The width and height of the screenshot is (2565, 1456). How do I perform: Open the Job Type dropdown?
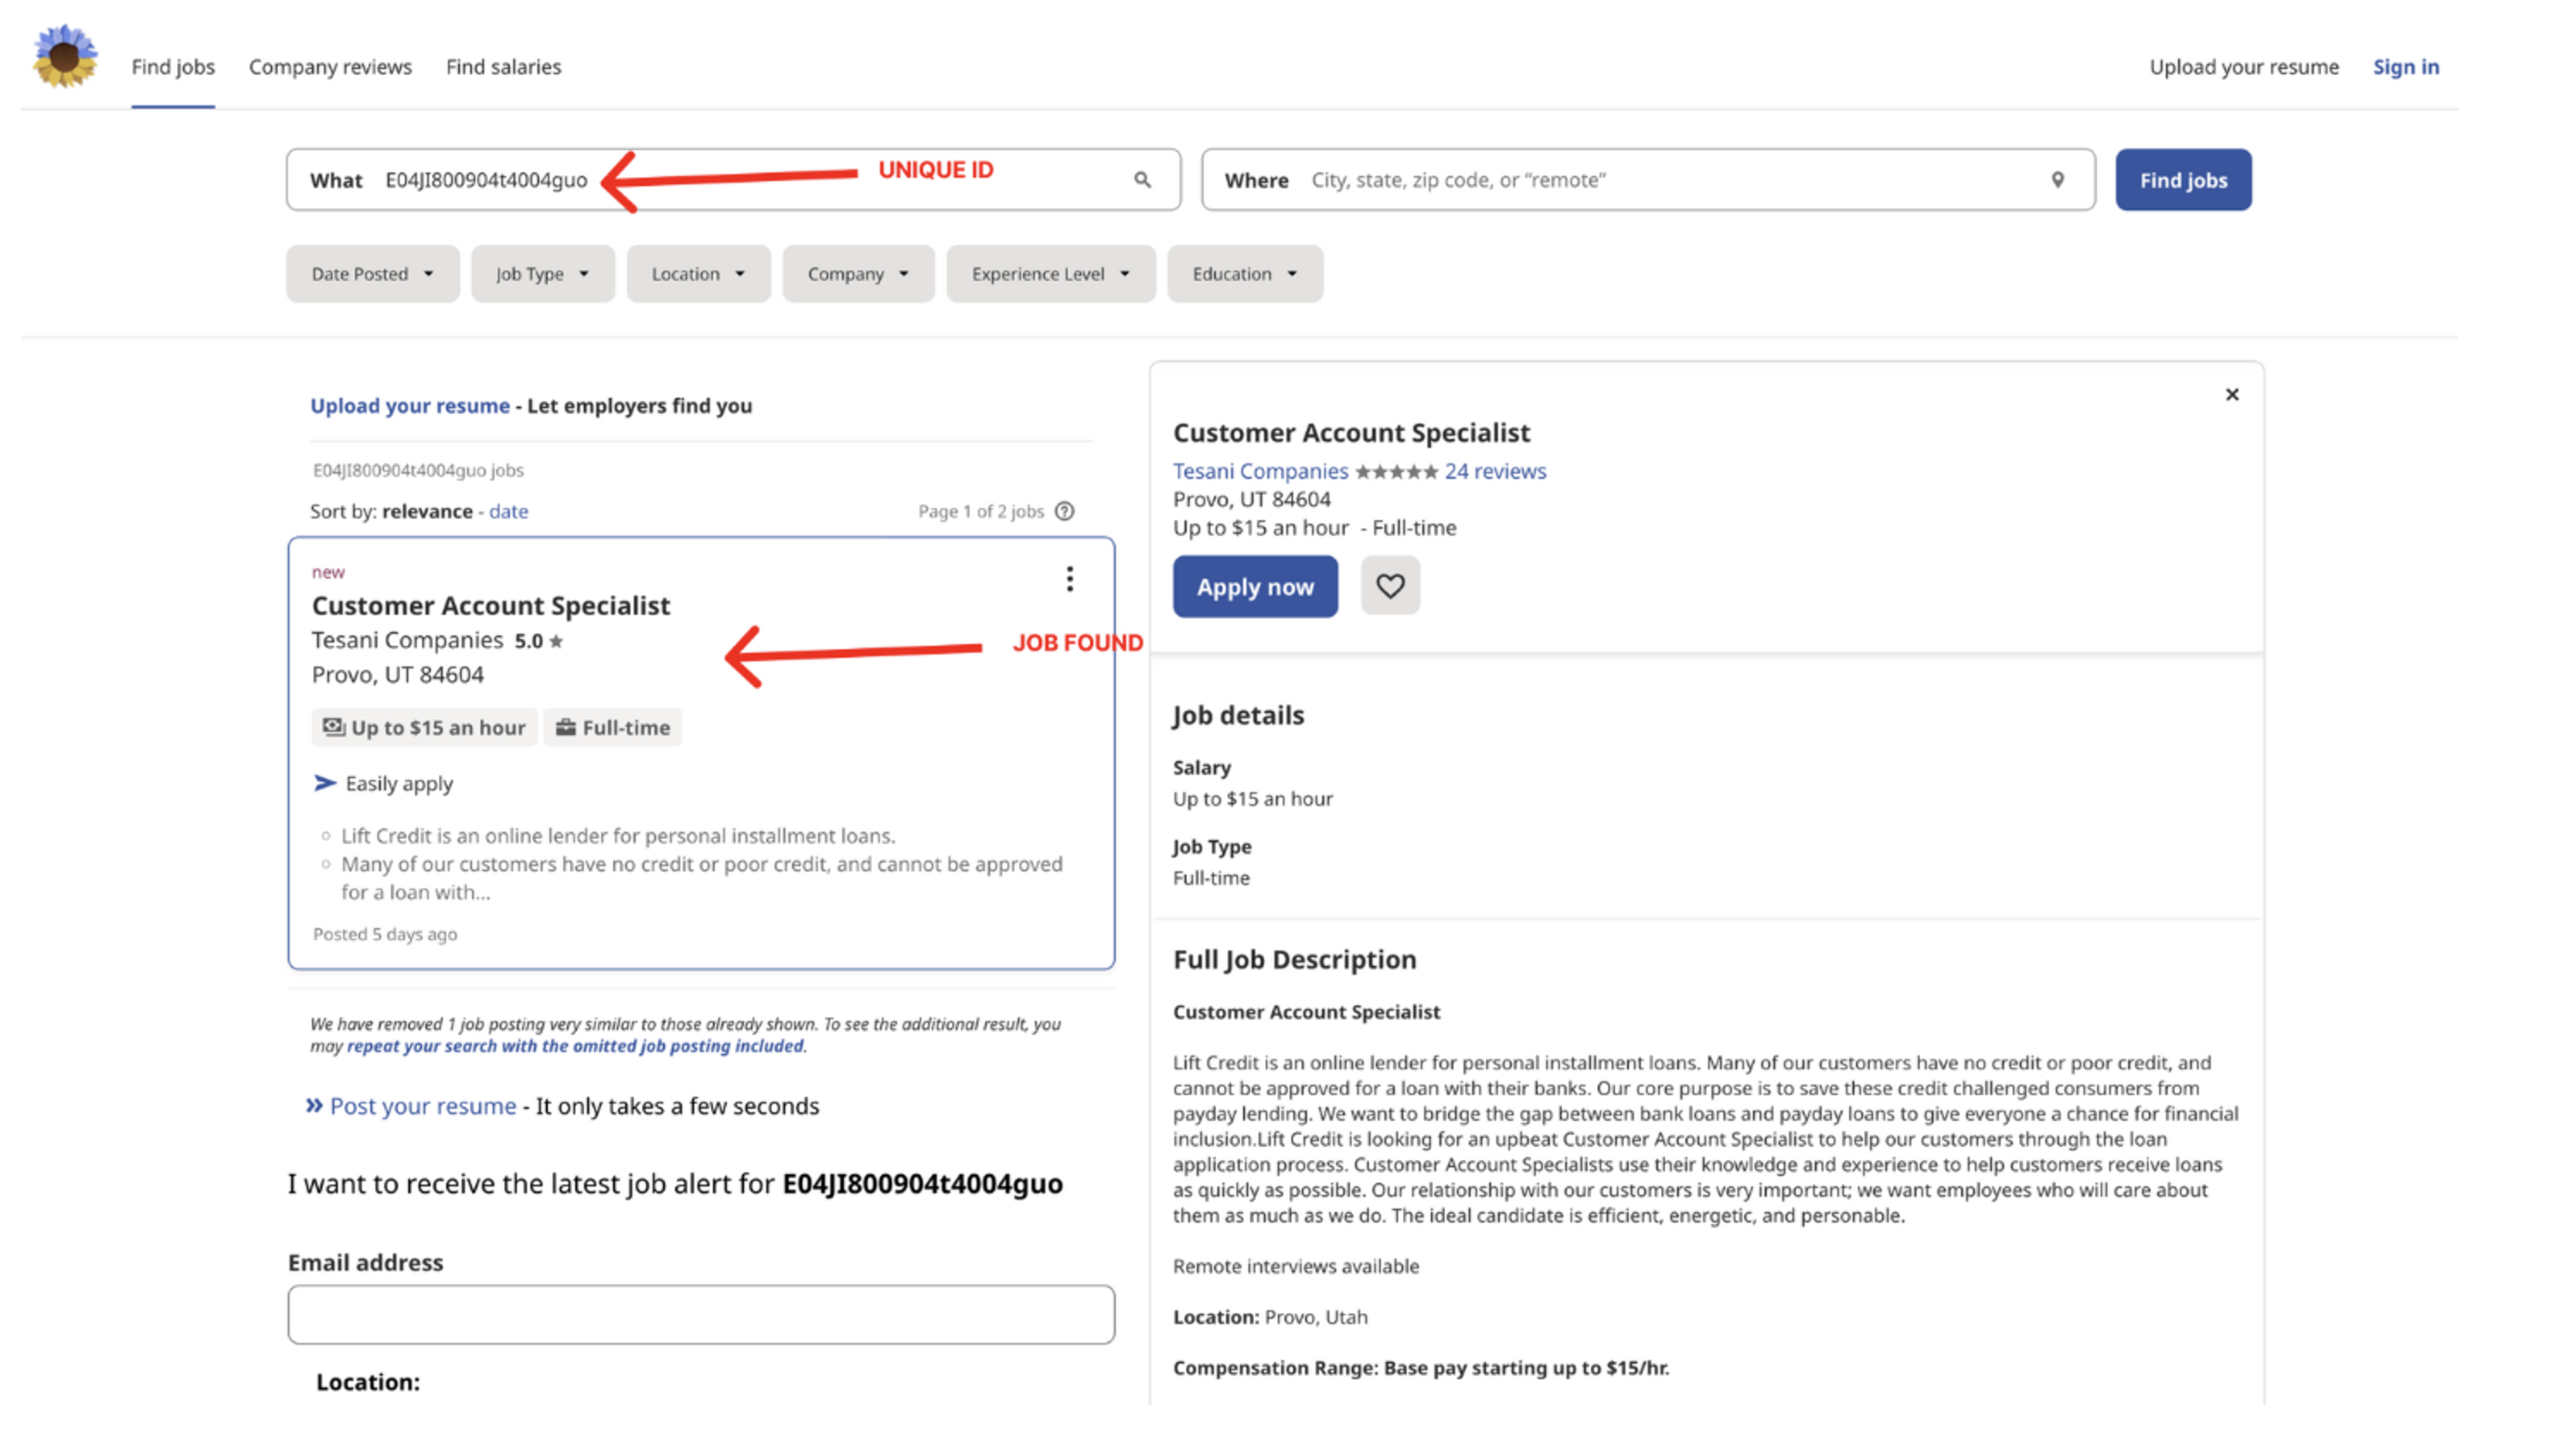tap(542, 274)
